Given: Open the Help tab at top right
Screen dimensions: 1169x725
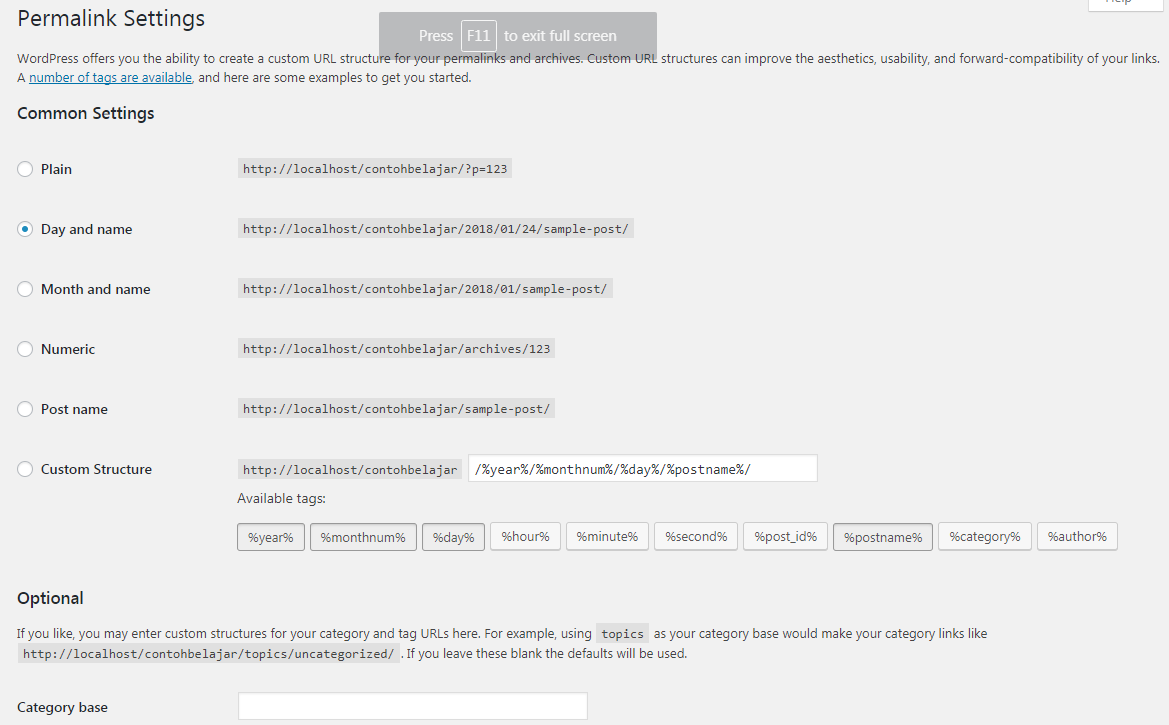Looking at the screenshot, I should [x=1125, y=4].
